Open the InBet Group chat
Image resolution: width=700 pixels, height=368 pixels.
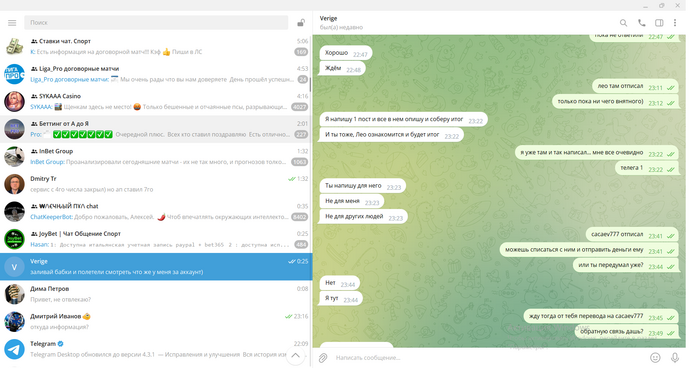click(155, 157)
